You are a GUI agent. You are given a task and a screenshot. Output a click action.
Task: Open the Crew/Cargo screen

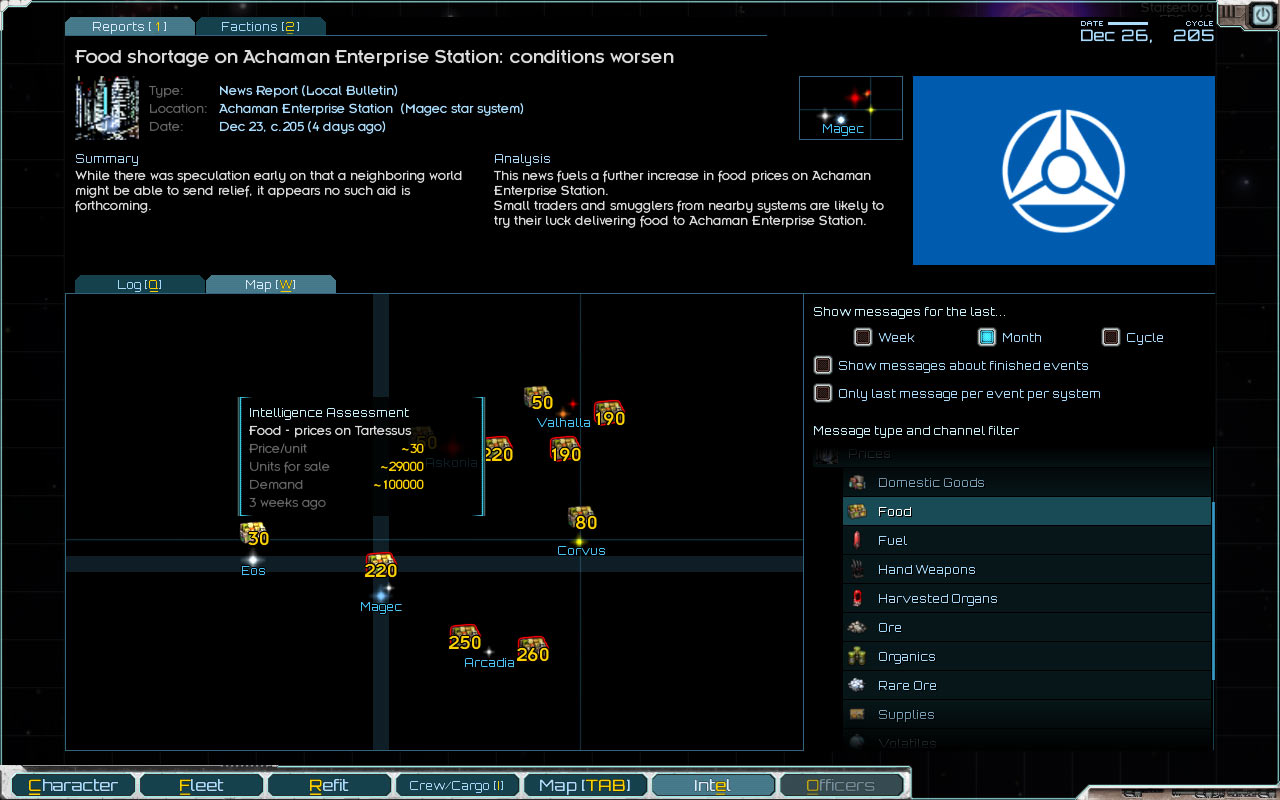[x=457, y=785]
